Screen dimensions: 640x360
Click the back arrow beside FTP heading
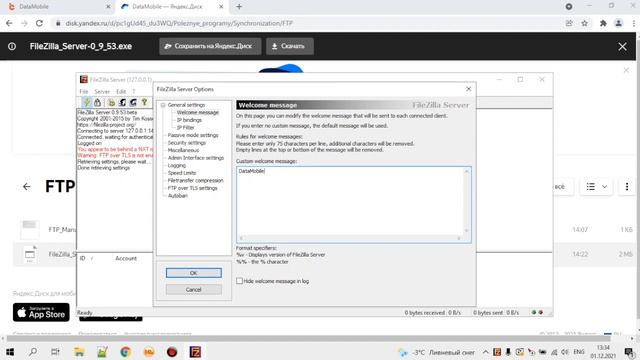27,187
